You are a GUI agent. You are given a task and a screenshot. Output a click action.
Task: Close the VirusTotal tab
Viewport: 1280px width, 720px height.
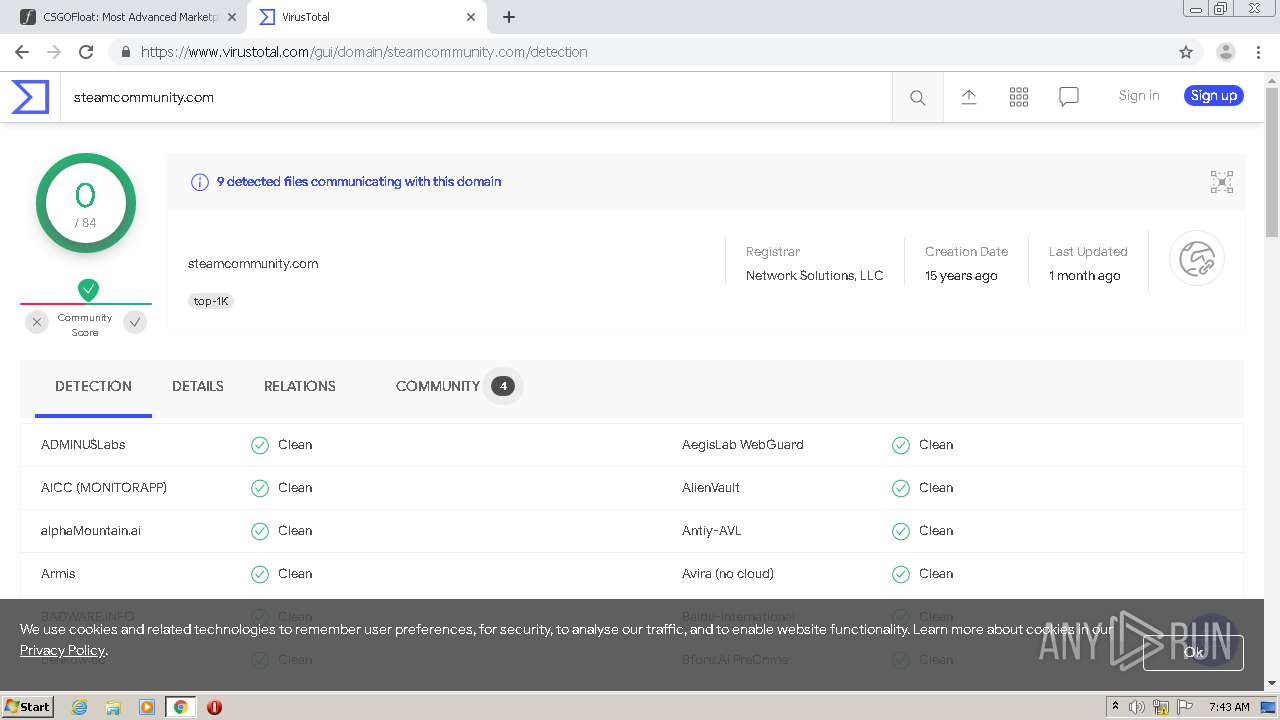pos(471,17)
